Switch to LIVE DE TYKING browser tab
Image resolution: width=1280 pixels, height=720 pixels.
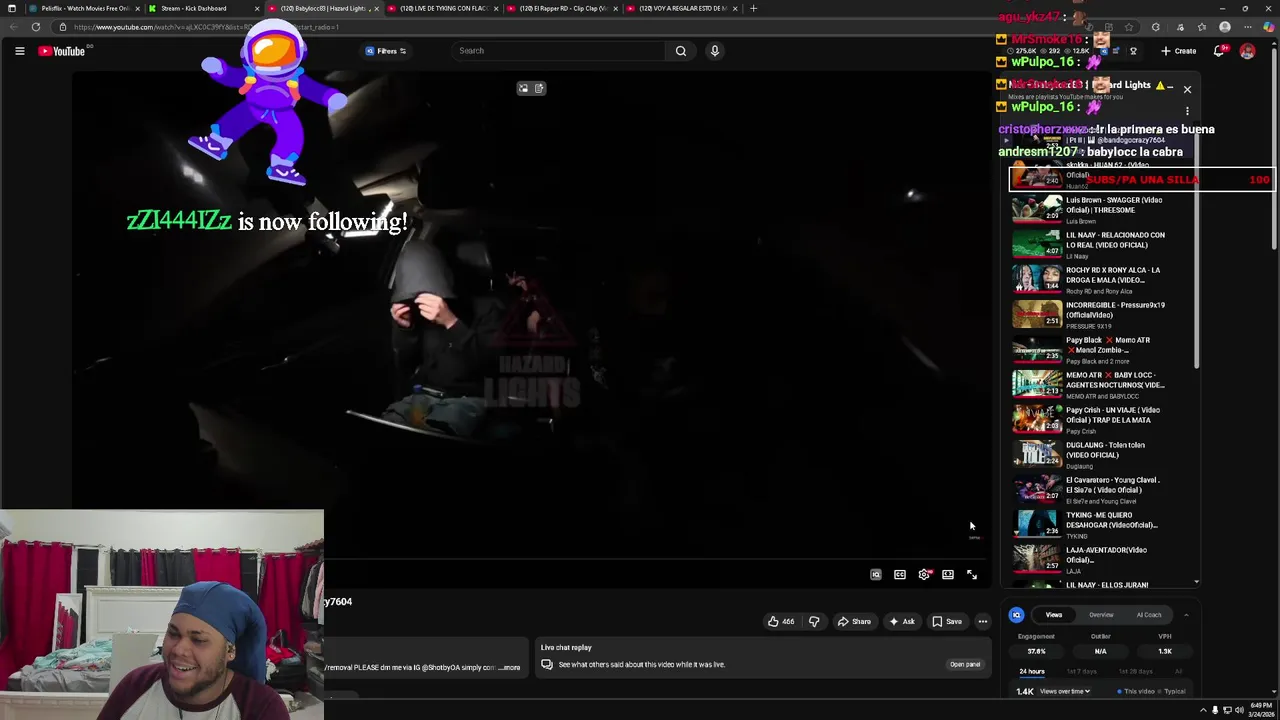(x=441, y=8)
